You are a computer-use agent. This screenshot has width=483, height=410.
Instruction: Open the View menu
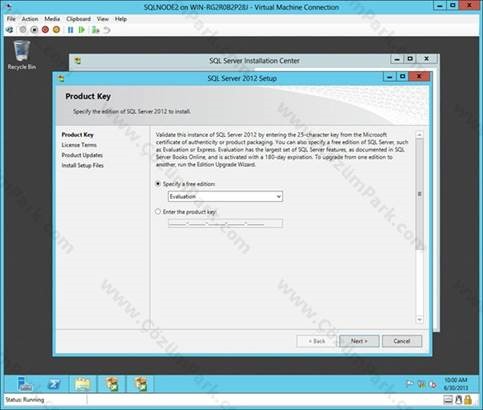(x=103, y=19)
